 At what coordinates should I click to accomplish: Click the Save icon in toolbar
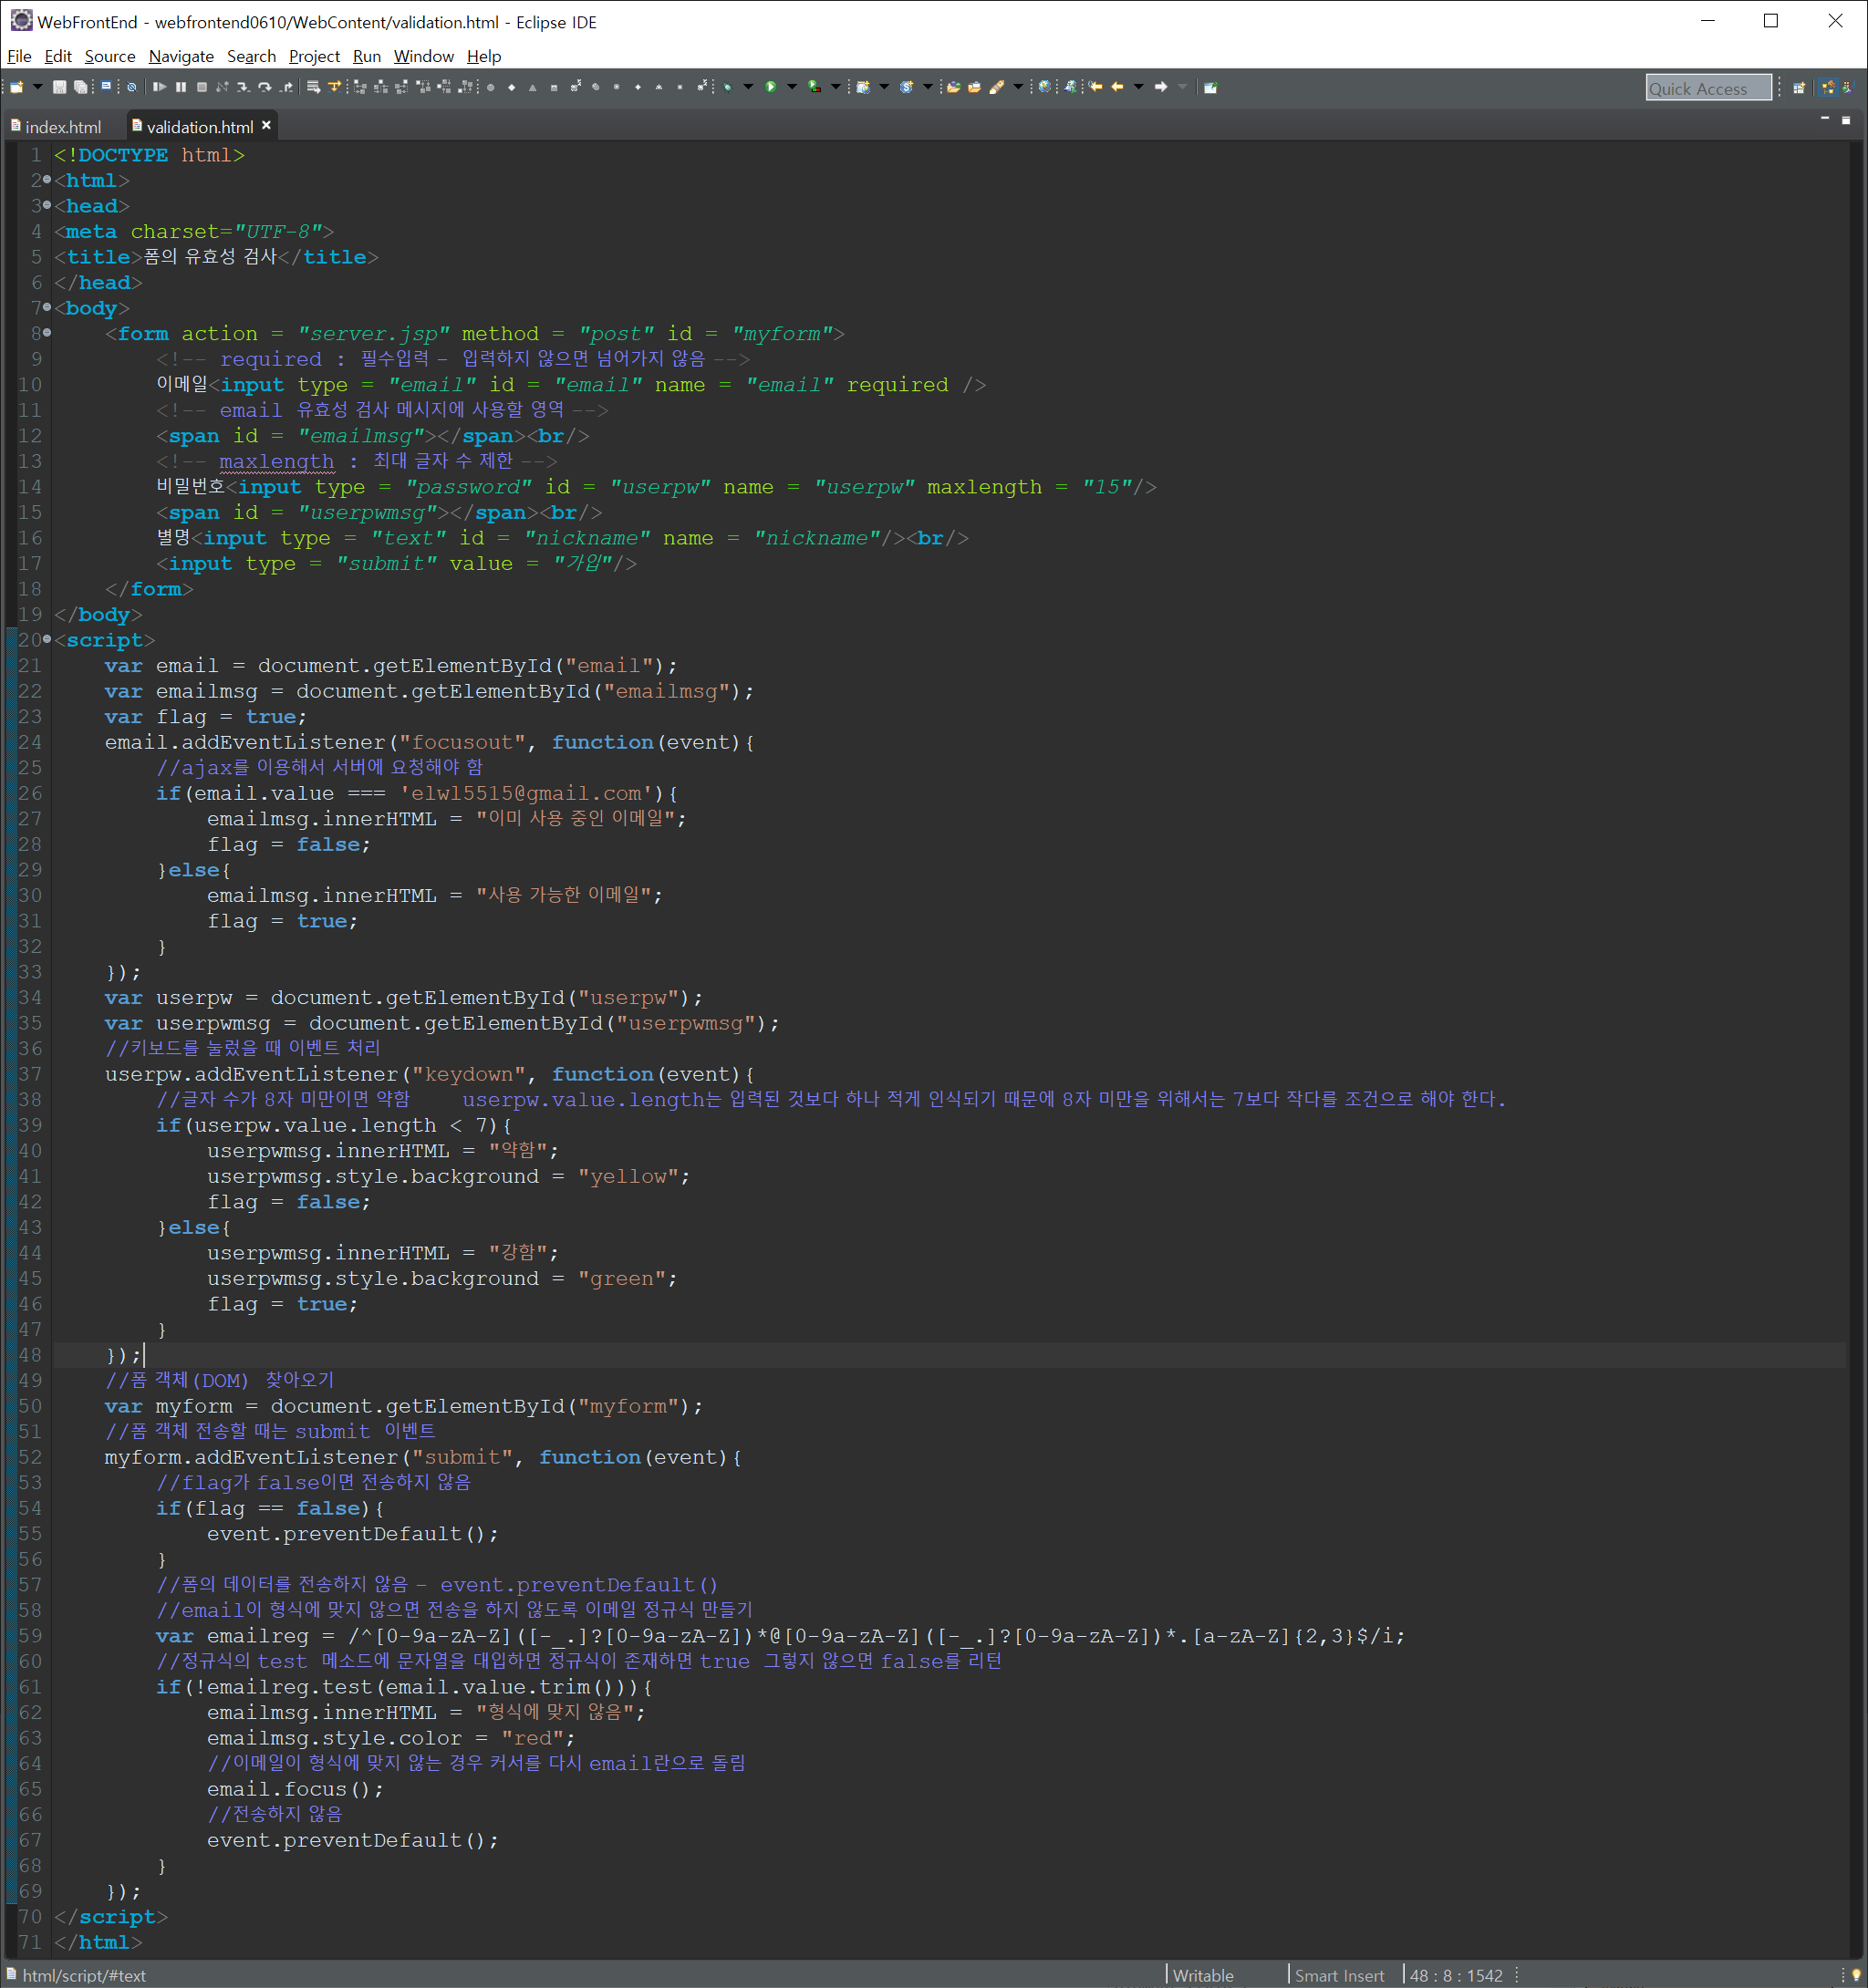[60, 87]
